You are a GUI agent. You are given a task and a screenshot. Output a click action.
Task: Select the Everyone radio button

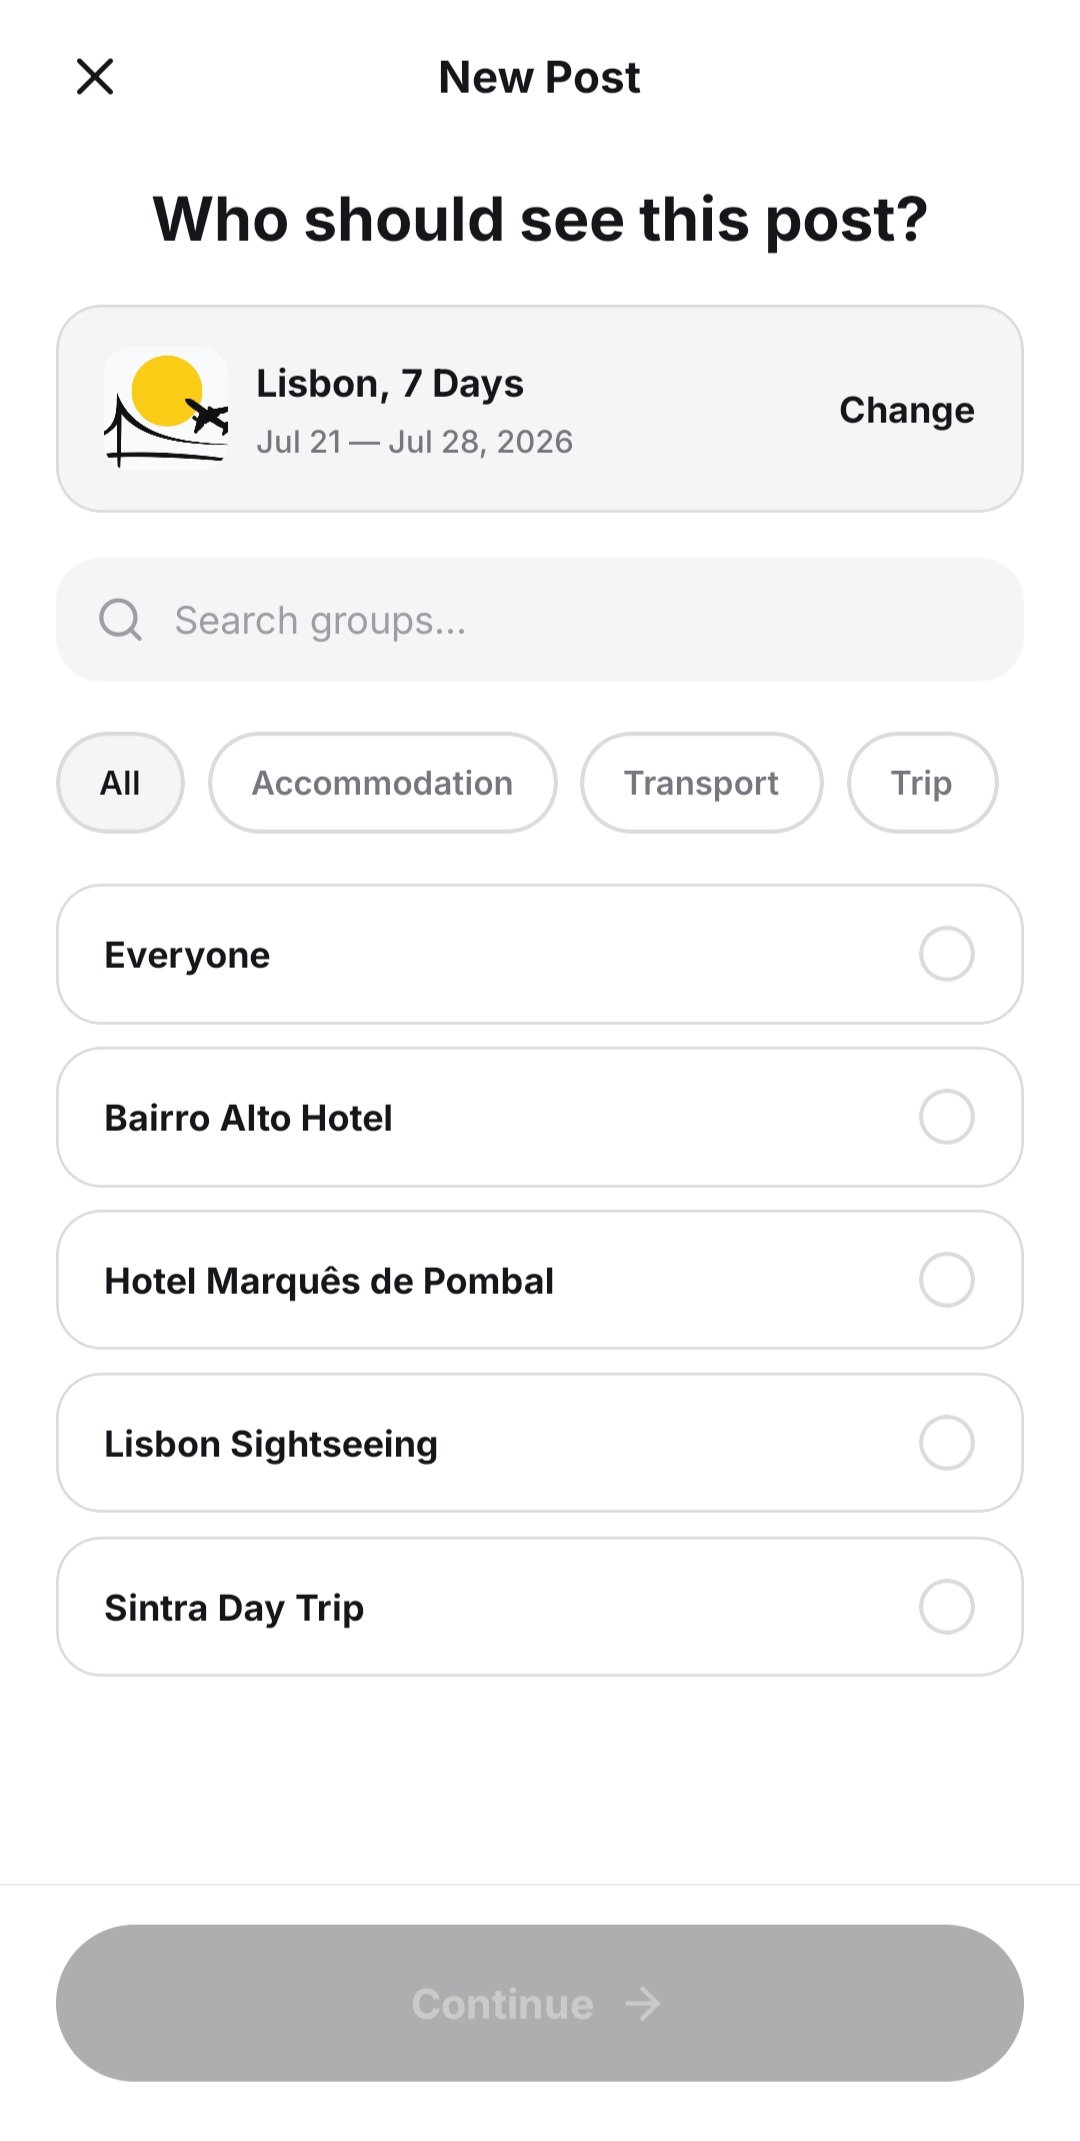coord(946,954)
